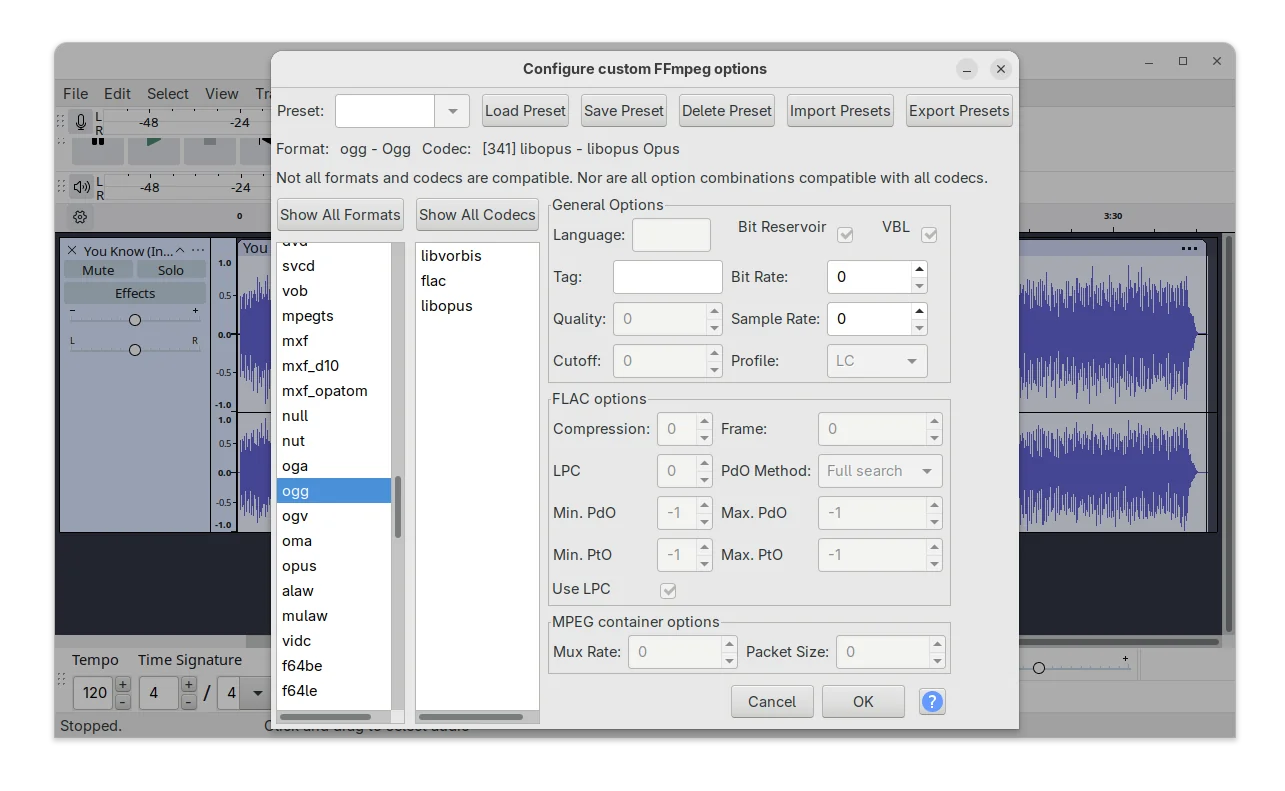Click the record meter microphone icon
This screenshot has height=791, width=1285.
pyautogui.click(x=81, y=122)
